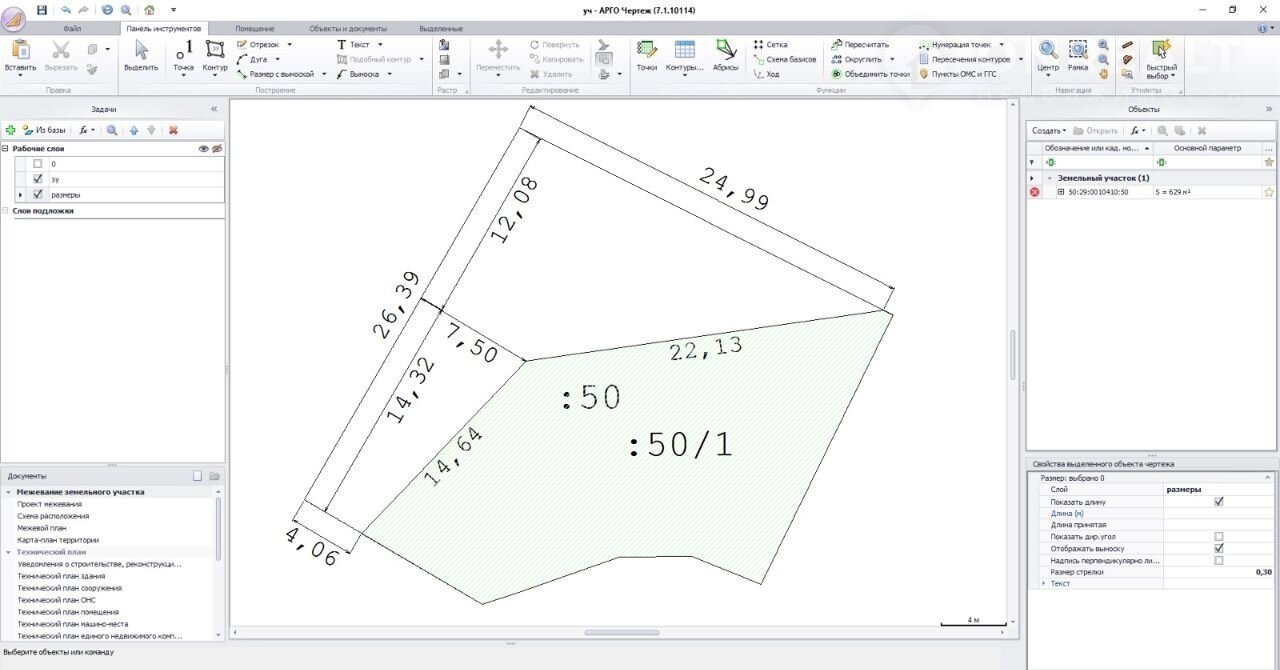Click the red delete icon in Задачи toolbar

[x=173, y=130]
